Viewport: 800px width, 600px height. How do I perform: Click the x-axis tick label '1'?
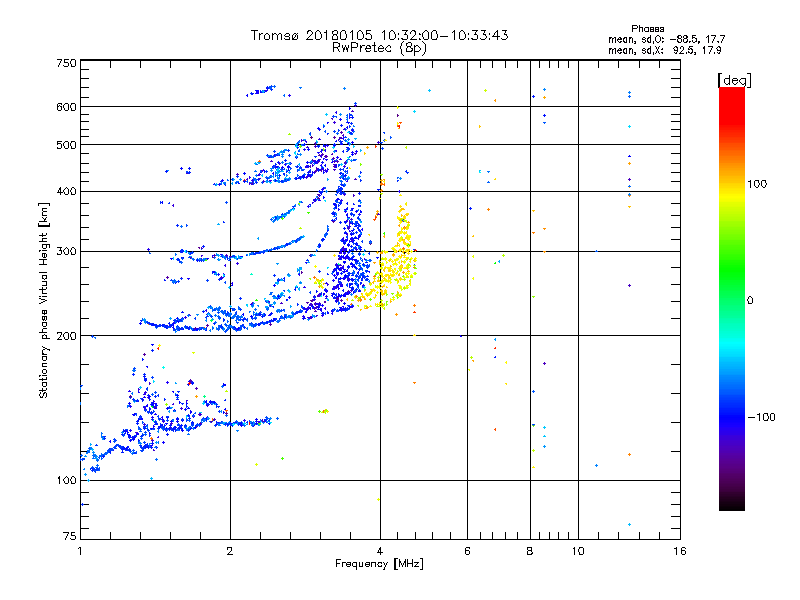[80, 551]
